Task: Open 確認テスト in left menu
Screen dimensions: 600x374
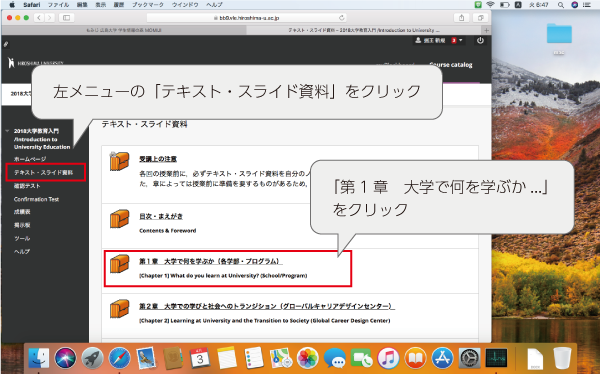Action: point(27,186)
